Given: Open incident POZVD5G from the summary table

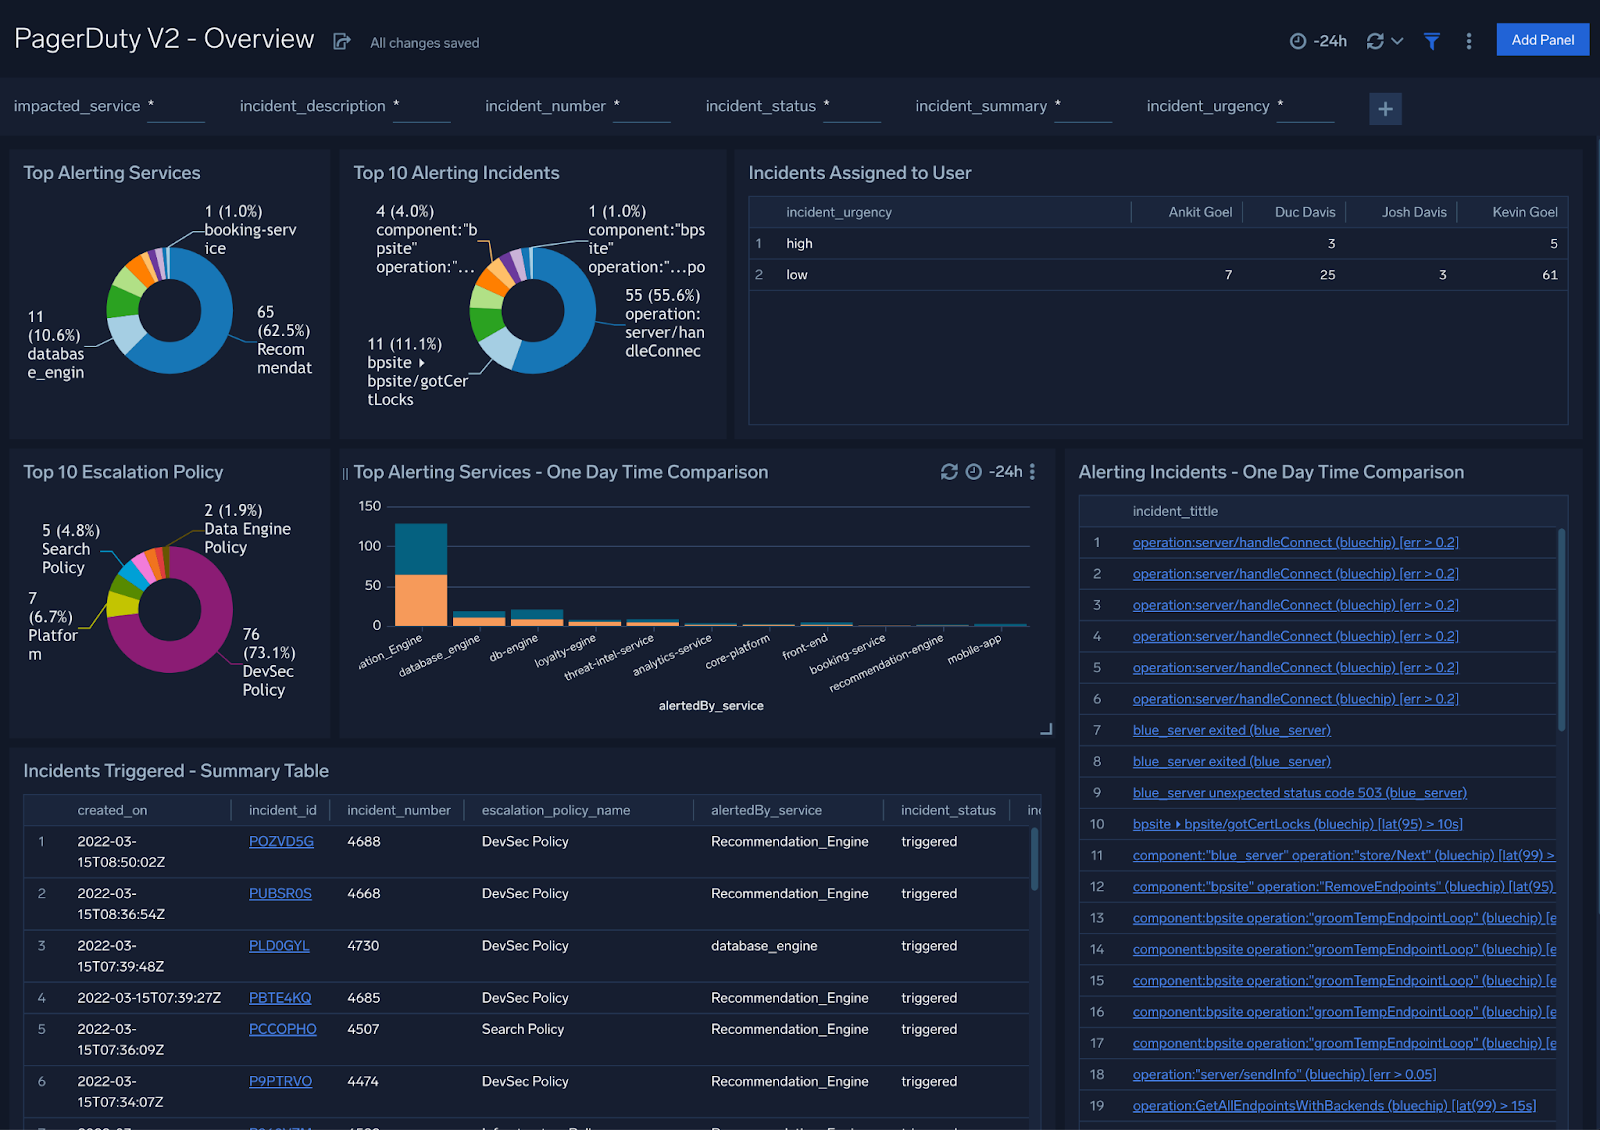Looking at the screenshot, I should click(281, 841).
